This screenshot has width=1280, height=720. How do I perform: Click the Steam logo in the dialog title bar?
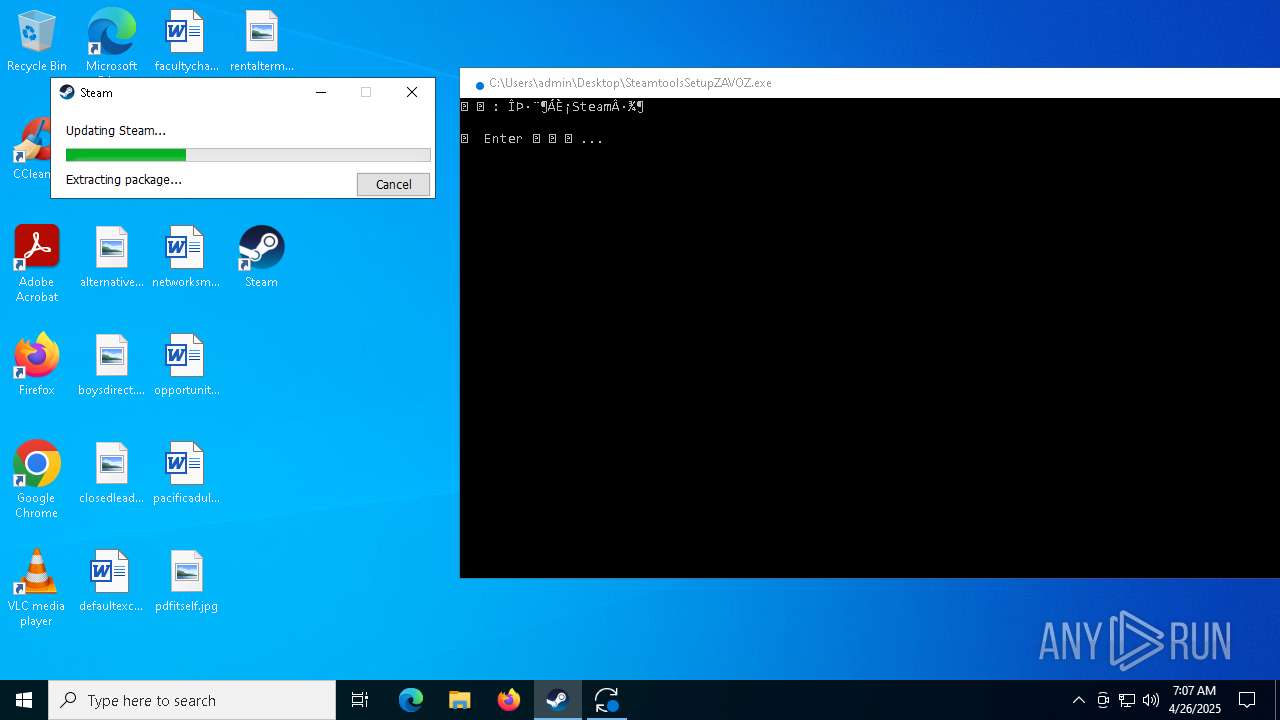point(67,92)
